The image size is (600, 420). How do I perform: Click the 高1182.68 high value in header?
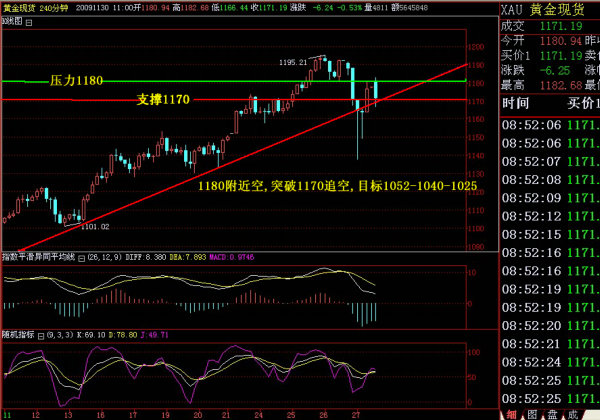coord(191,8)
